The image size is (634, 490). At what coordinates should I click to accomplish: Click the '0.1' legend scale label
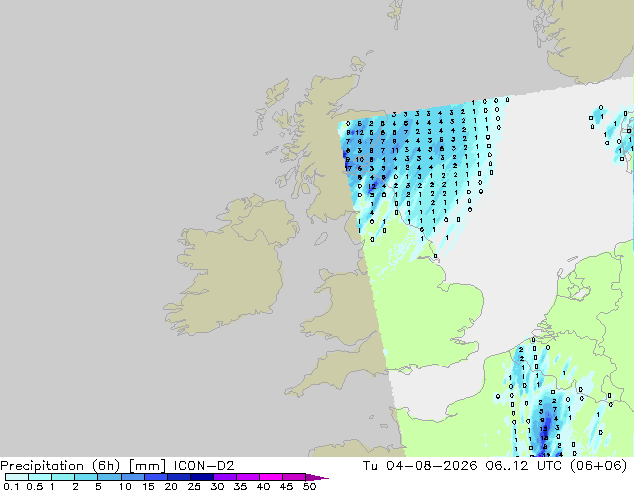tap(11, 486)
